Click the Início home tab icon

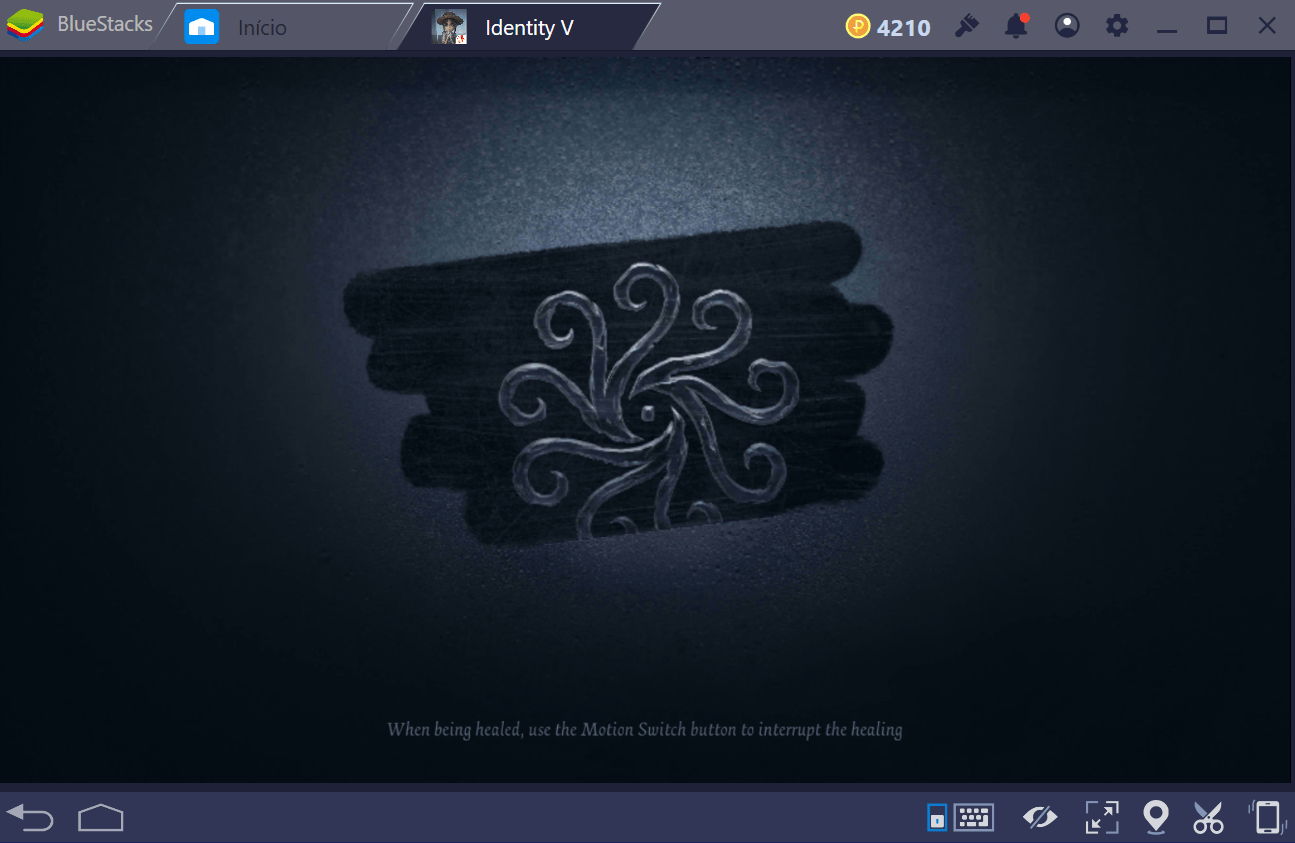tap(202, 27)
